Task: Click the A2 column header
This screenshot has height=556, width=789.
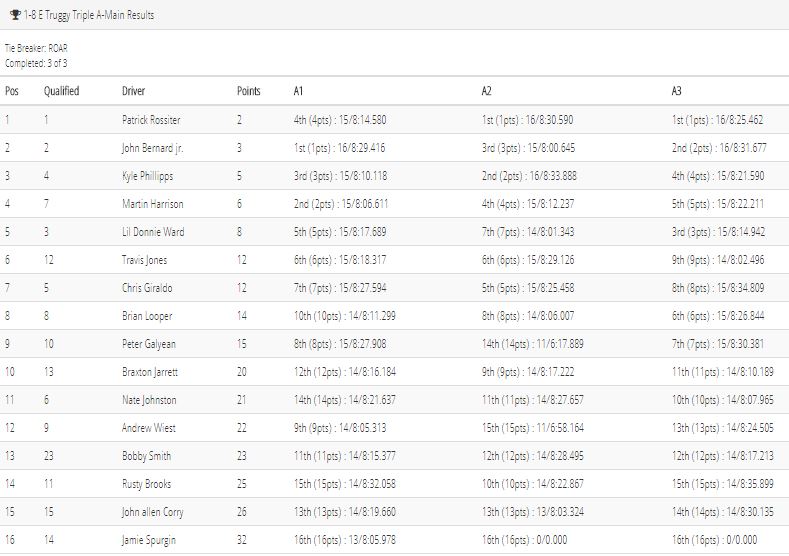Action: click(x=486, y=91)
